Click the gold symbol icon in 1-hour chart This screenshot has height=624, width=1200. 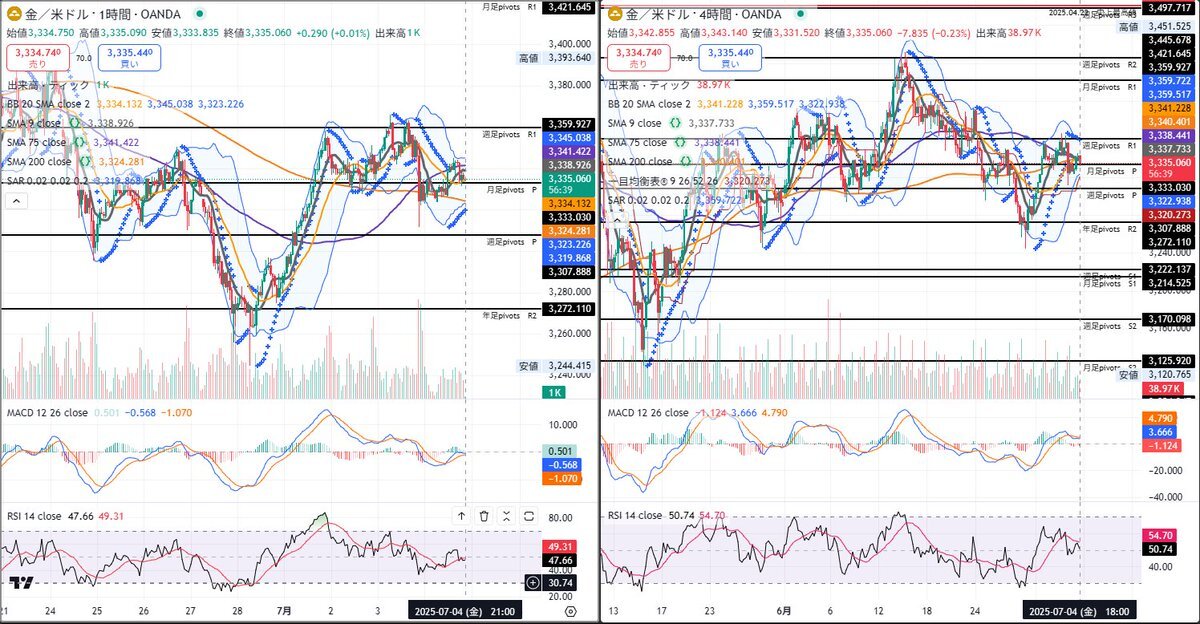pos(14,14)
